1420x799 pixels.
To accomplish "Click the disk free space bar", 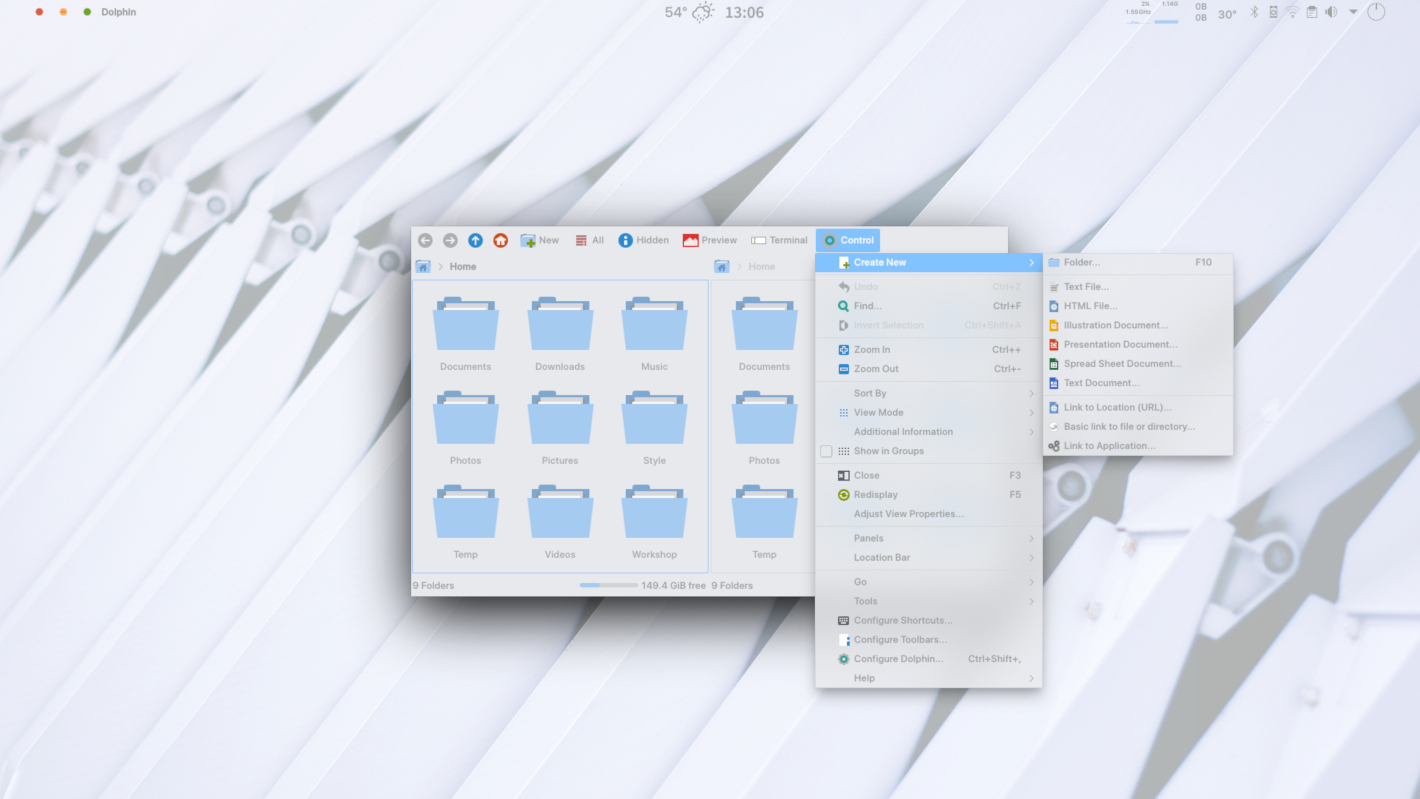I will 608,585.
